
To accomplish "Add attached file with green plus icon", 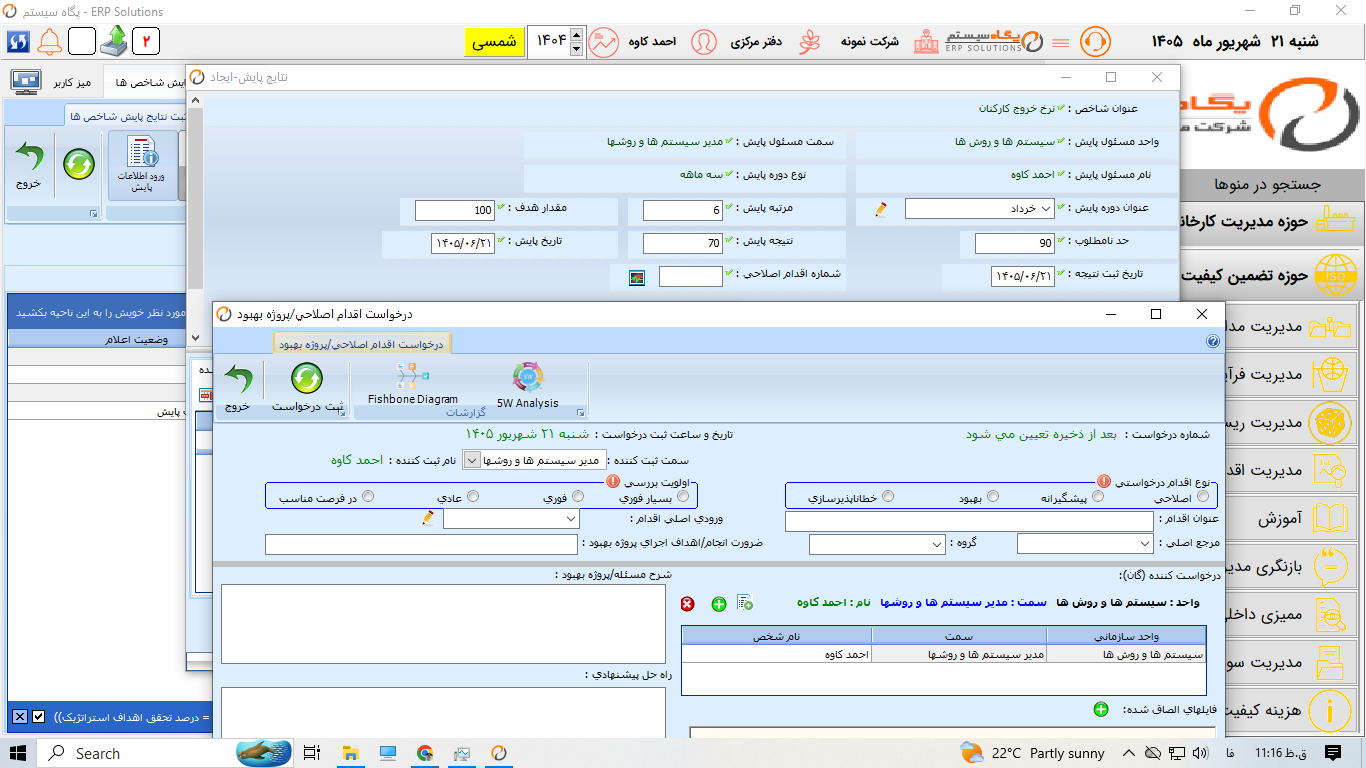I will [x=1101, y=709].
